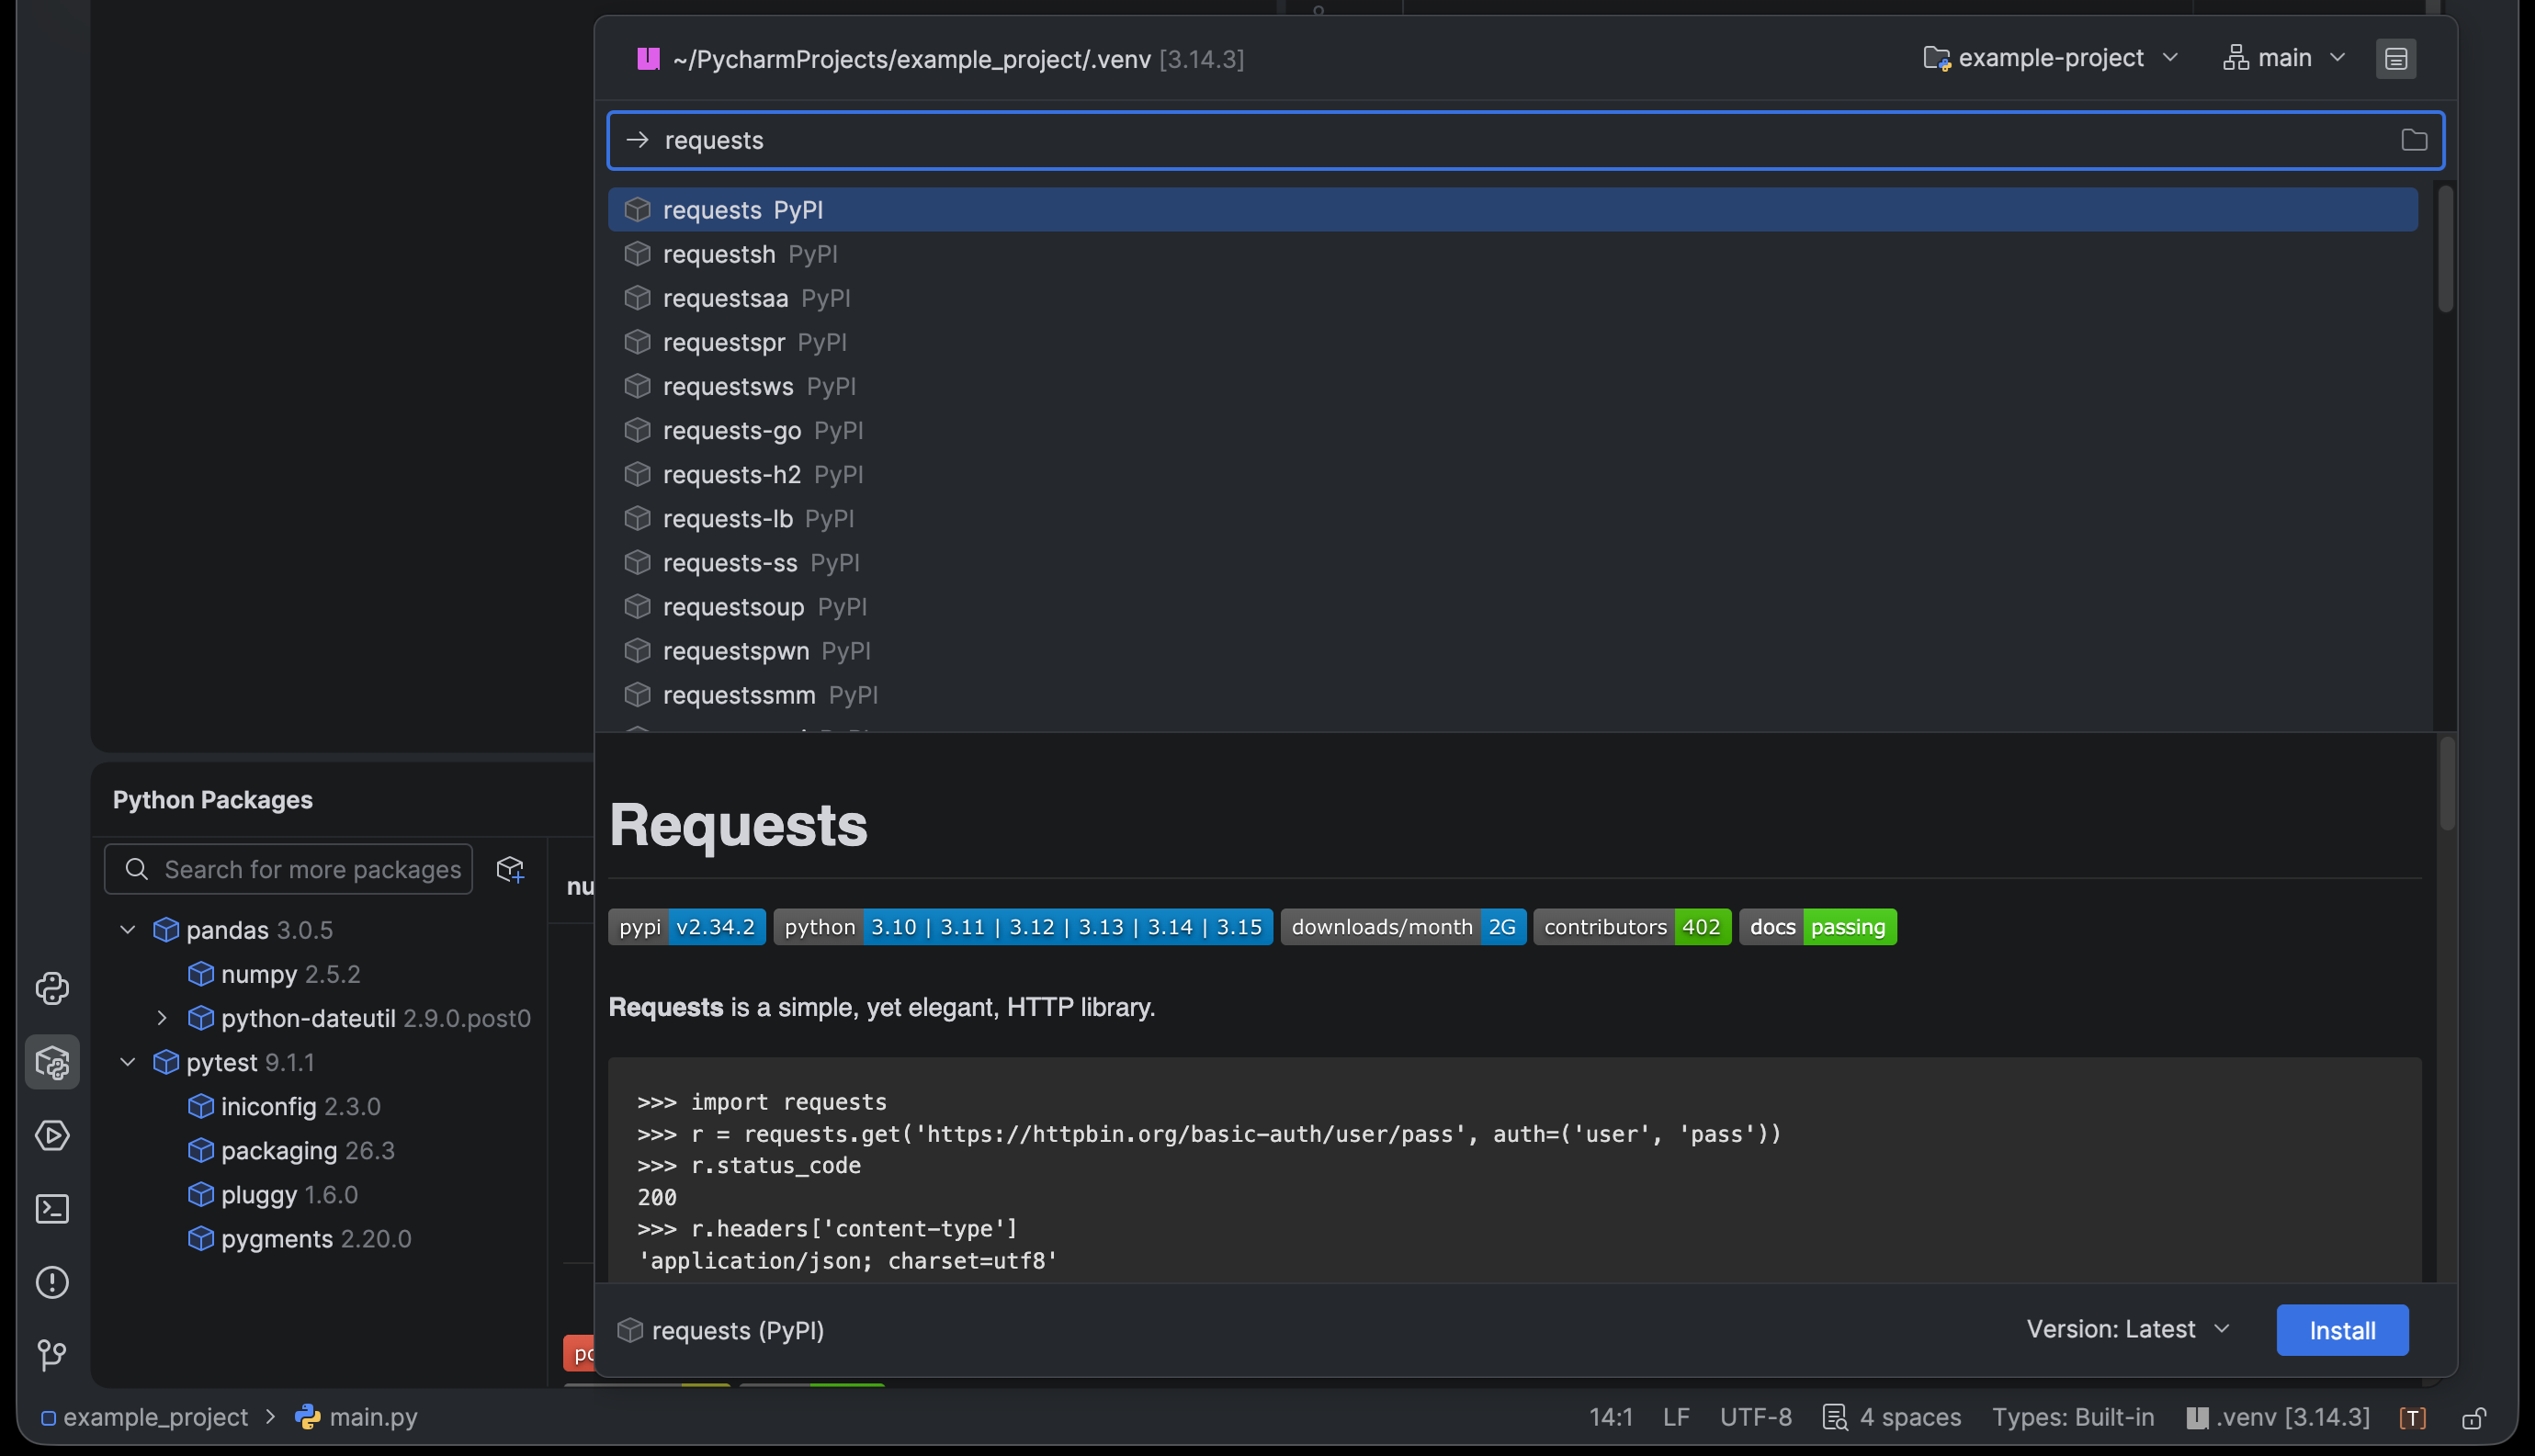This screenshot has height=1456, width=2535.
Task: Select the requests-lb PyPI result
Action: (1512, 518)
